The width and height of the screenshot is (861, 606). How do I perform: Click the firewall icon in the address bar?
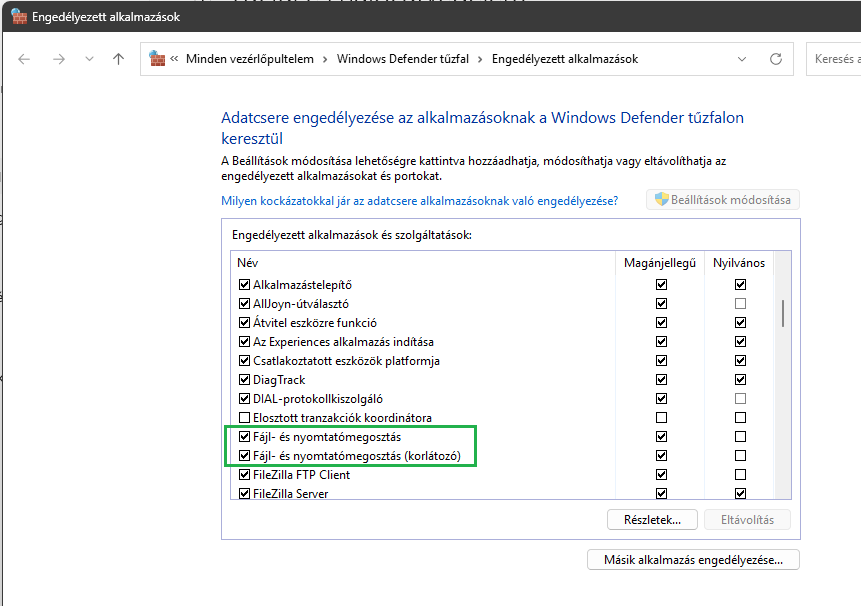tap(157, 59)
